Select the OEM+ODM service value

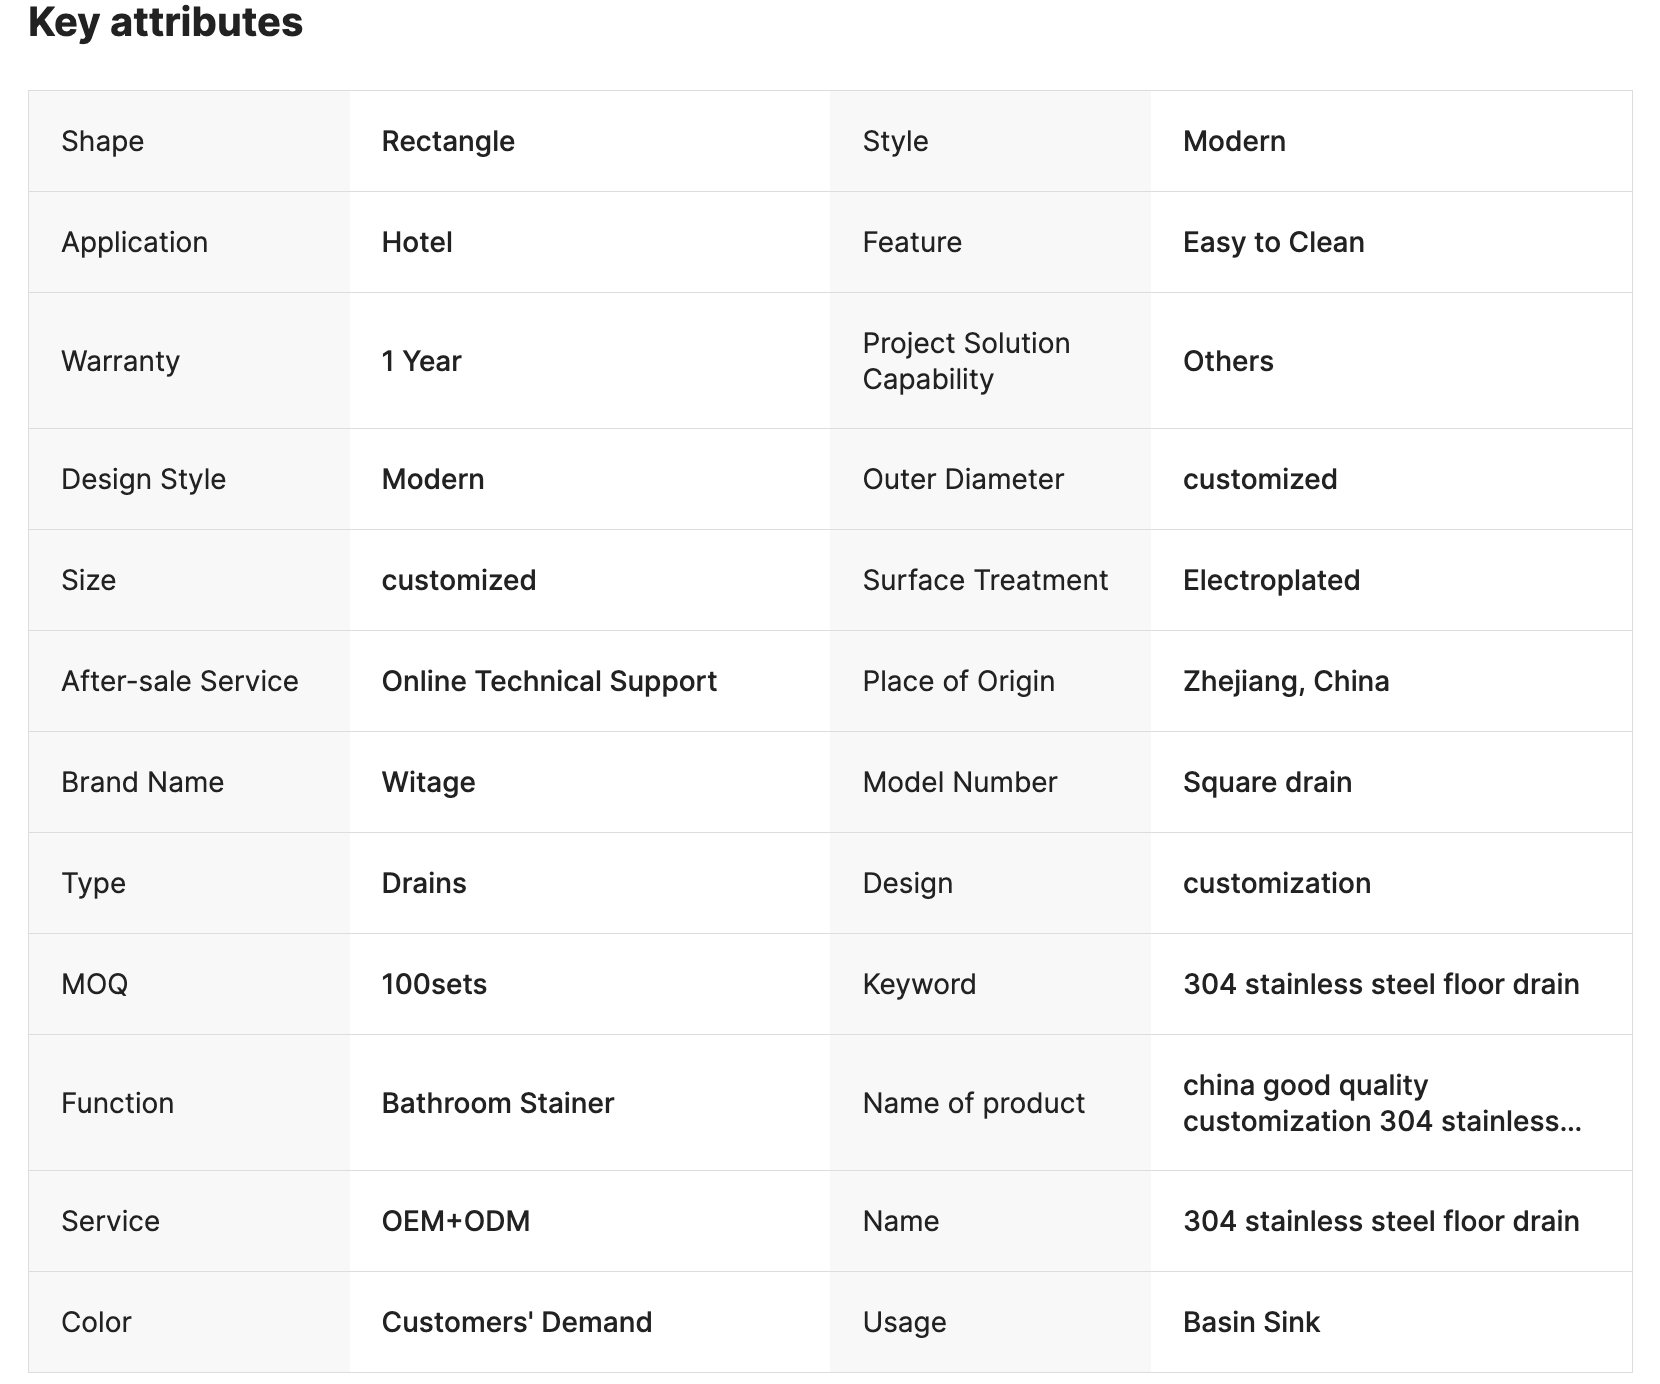(456, 1221)
